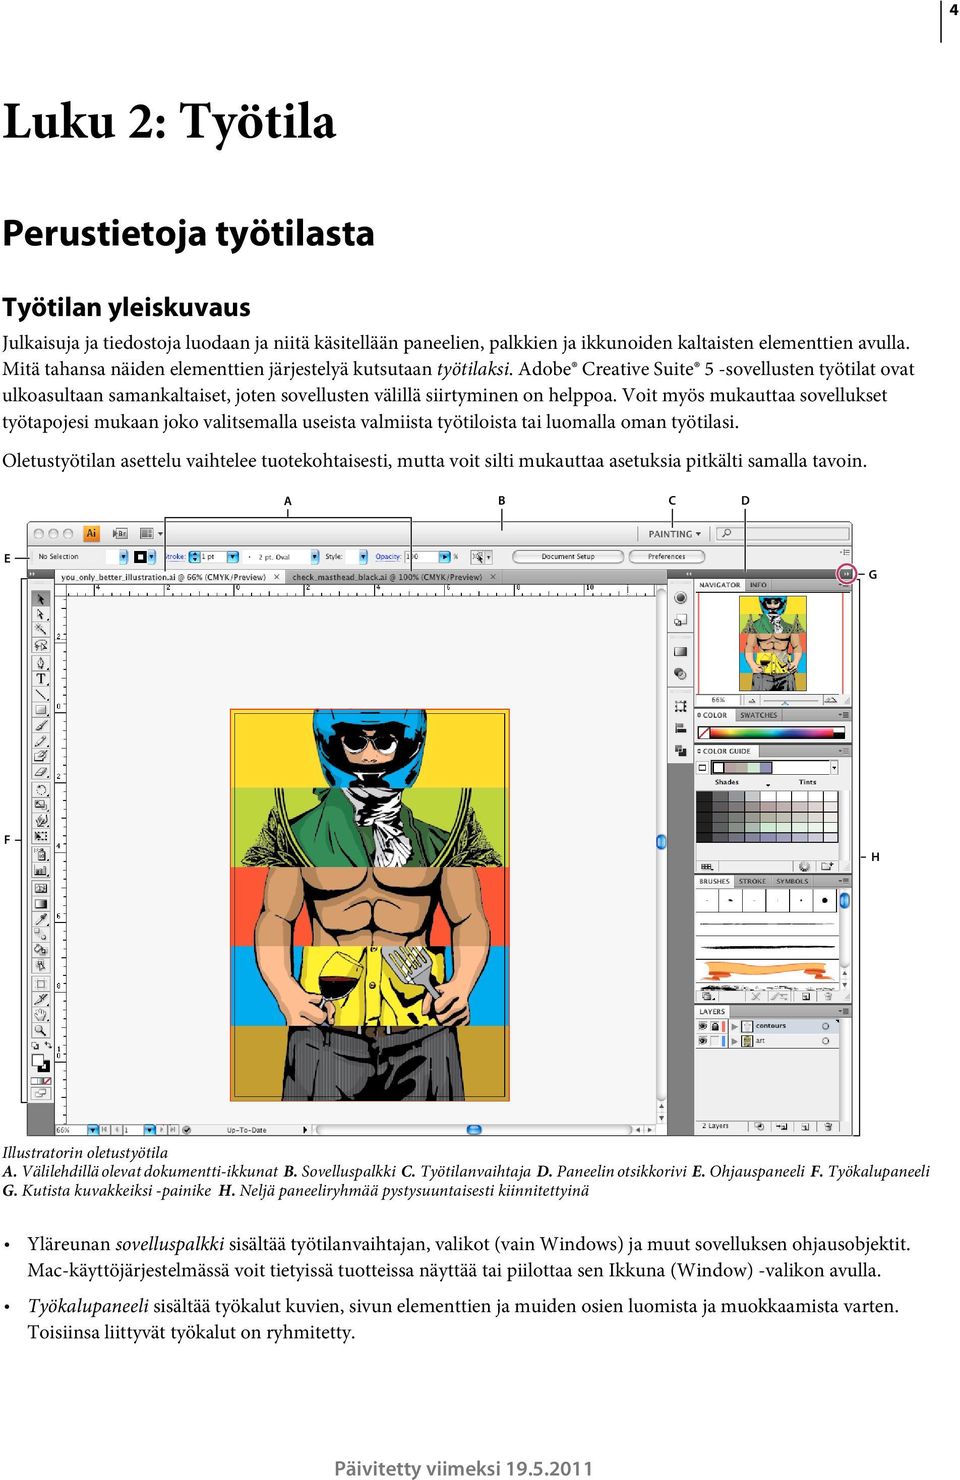This screenshot has width=960, height=1480.
Task: Click the orange Ai application icon
Action: (x=91, y=533)
